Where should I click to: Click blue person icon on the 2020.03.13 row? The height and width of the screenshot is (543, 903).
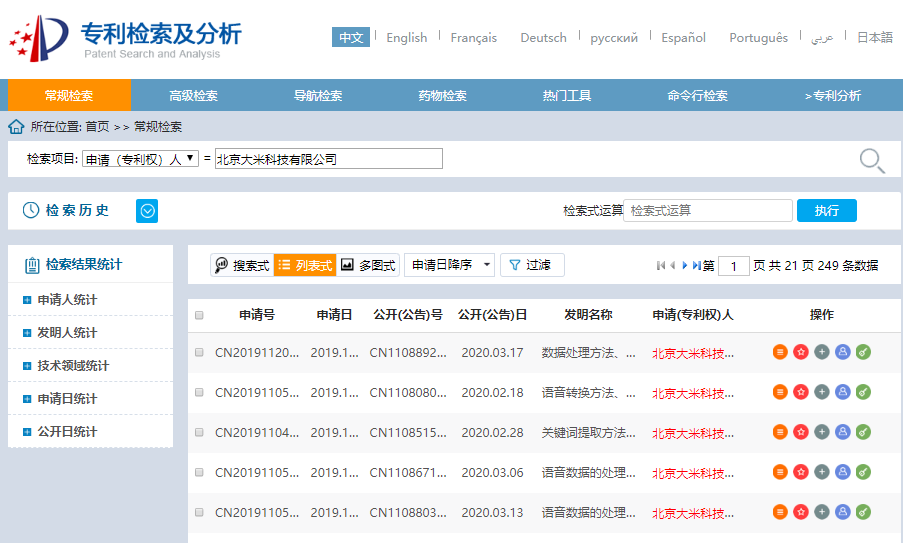[x=843, y=512]
